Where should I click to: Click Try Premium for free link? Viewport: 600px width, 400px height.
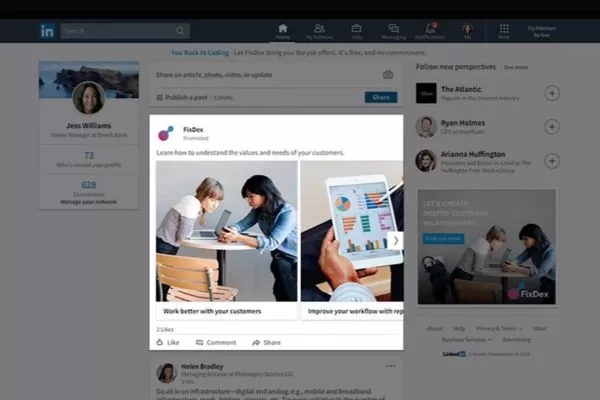[541, 31]
